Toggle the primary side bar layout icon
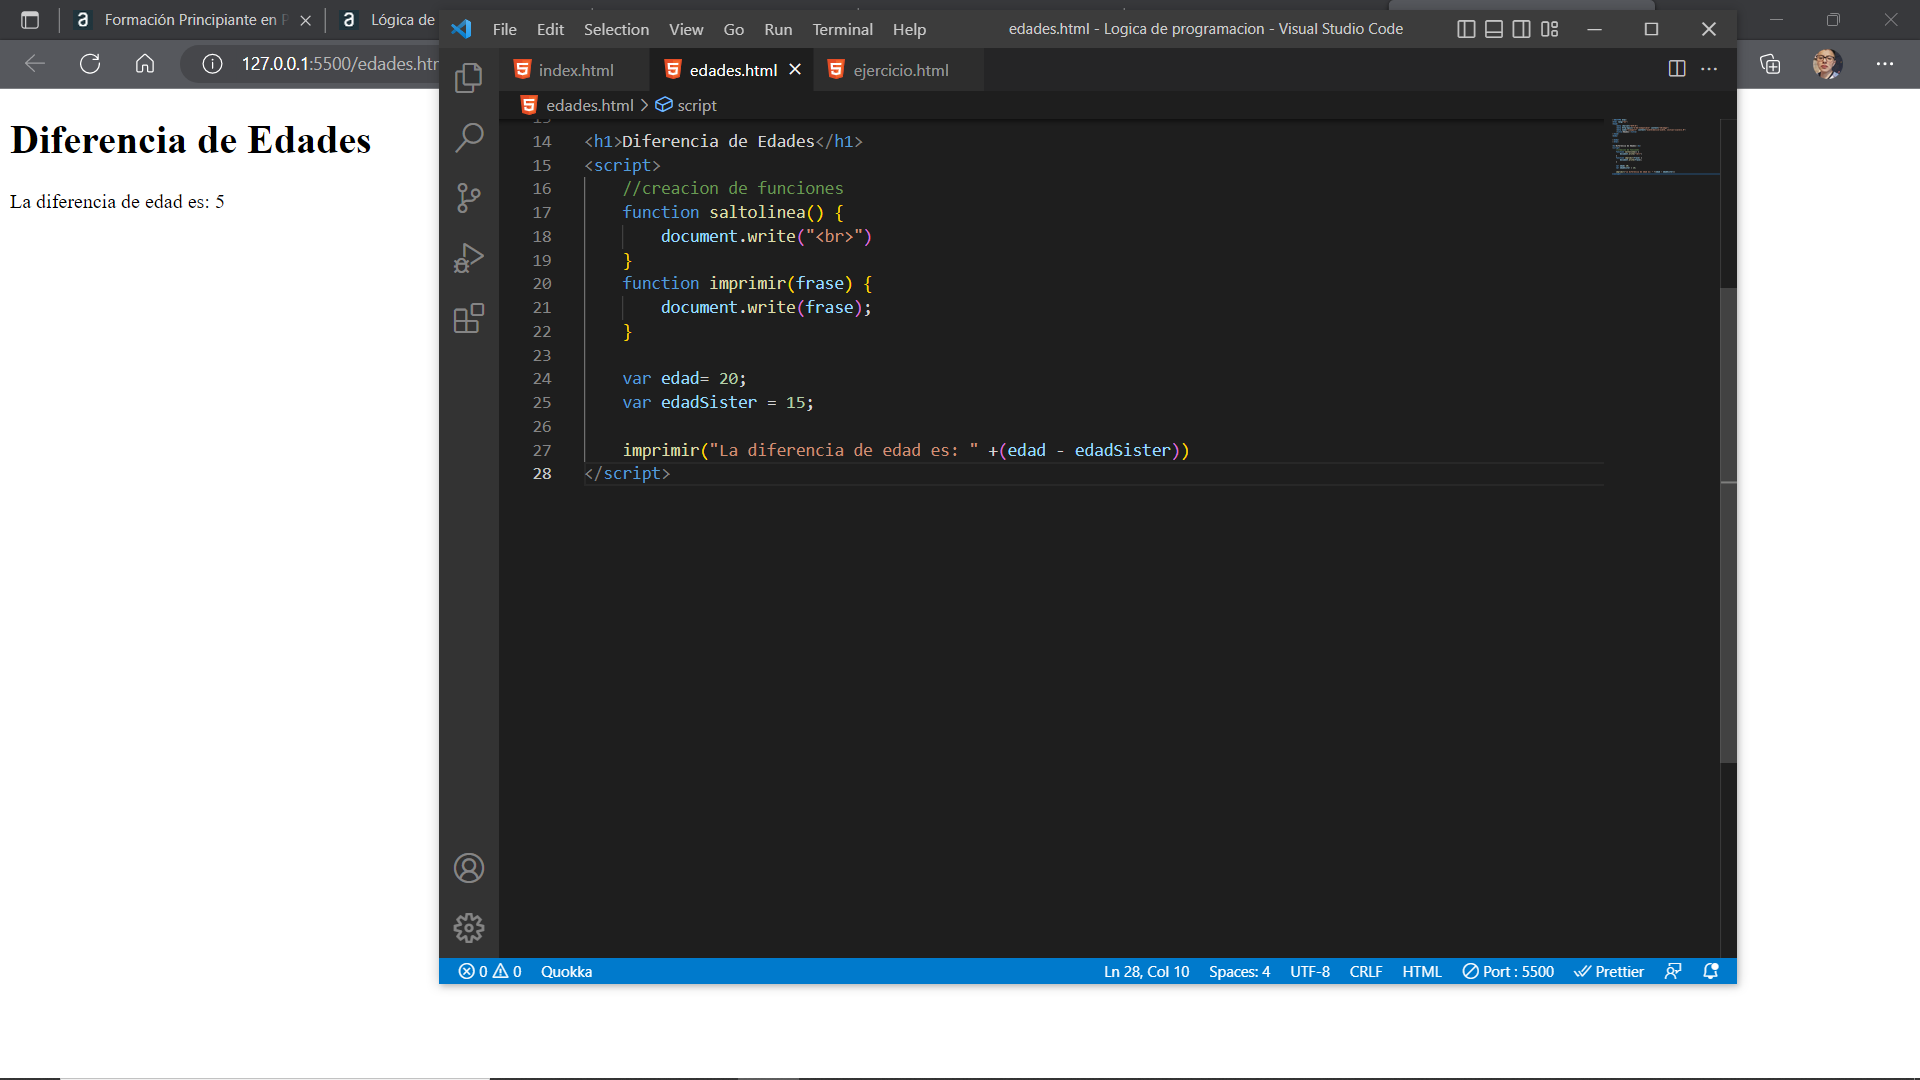Viewport: 1920px width, 1080px height. [x=1466, y=29]
